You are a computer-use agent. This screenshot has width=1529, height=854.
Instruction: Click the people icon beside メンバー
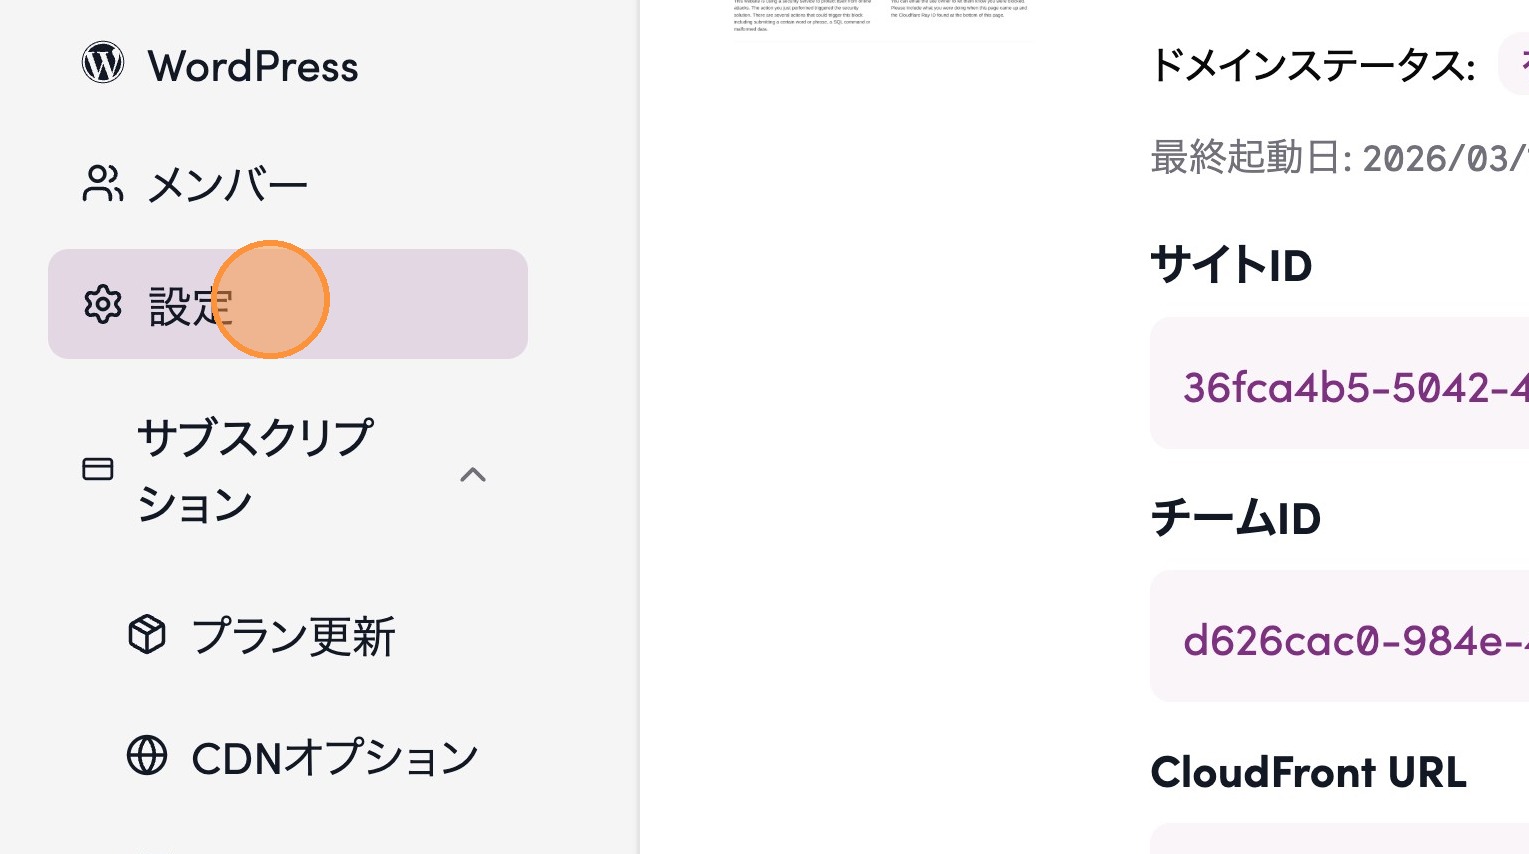coord(102,184)
